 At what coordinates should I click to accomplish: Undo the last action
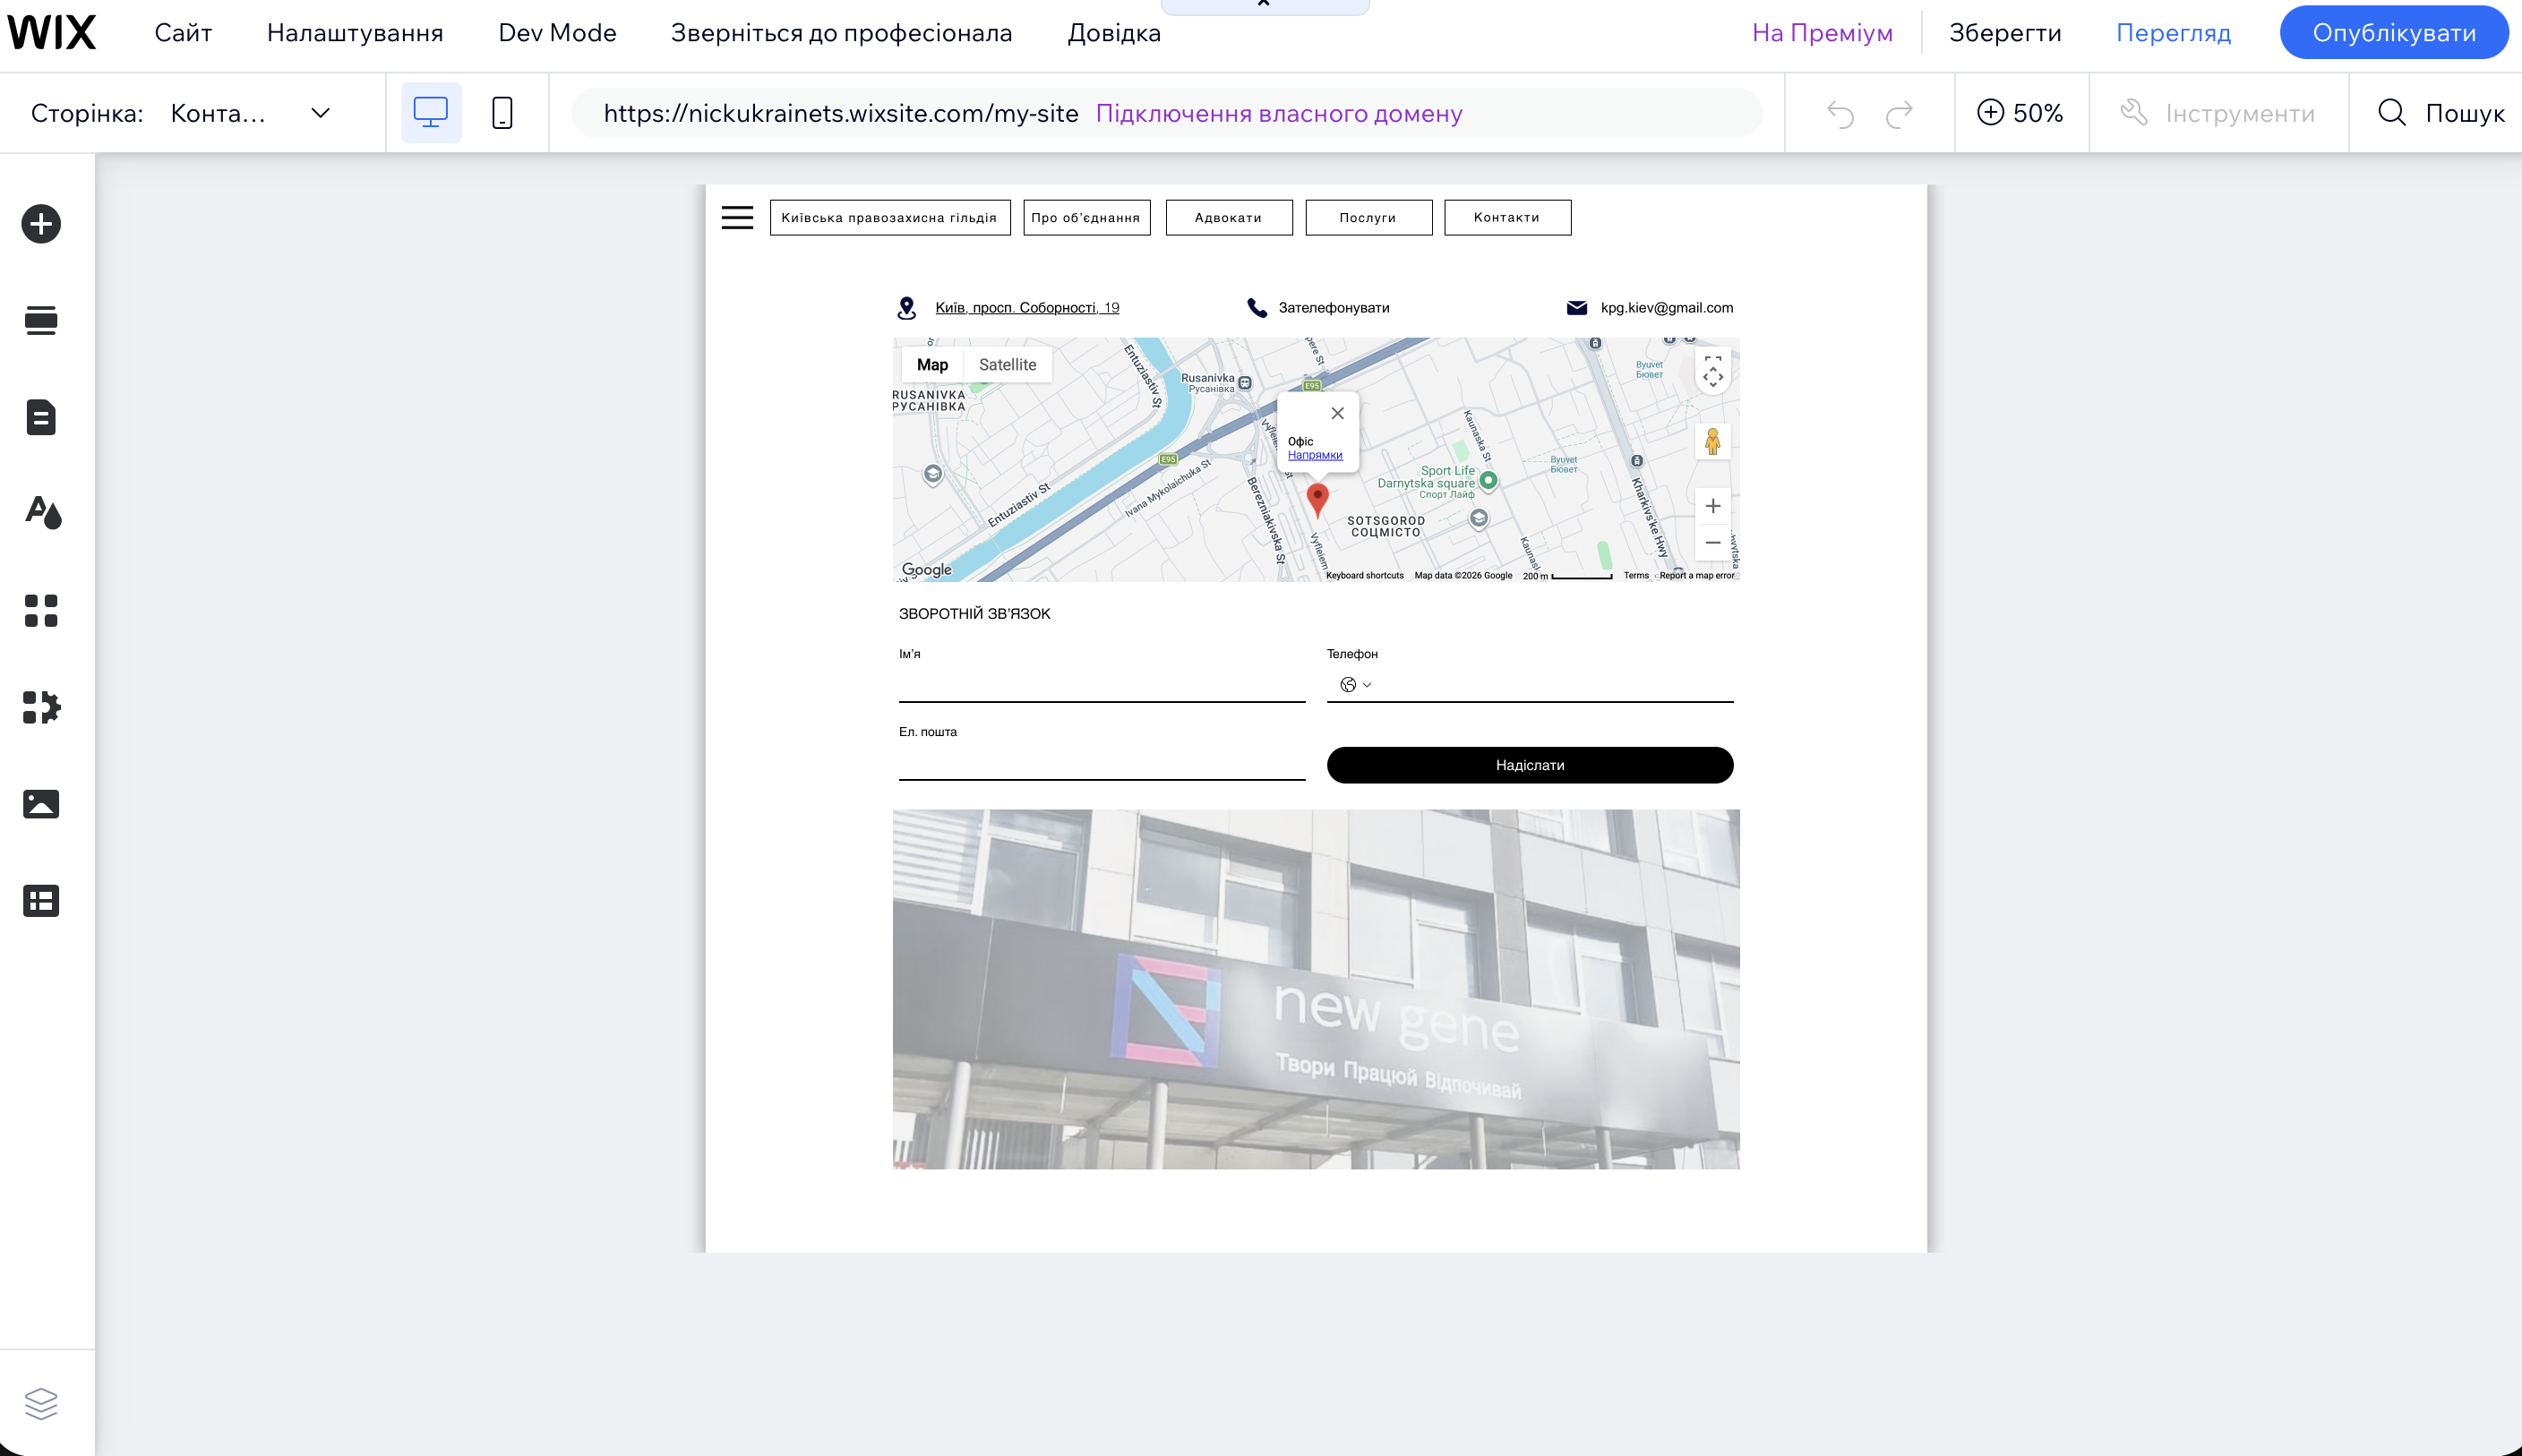tap(1840, 113)
